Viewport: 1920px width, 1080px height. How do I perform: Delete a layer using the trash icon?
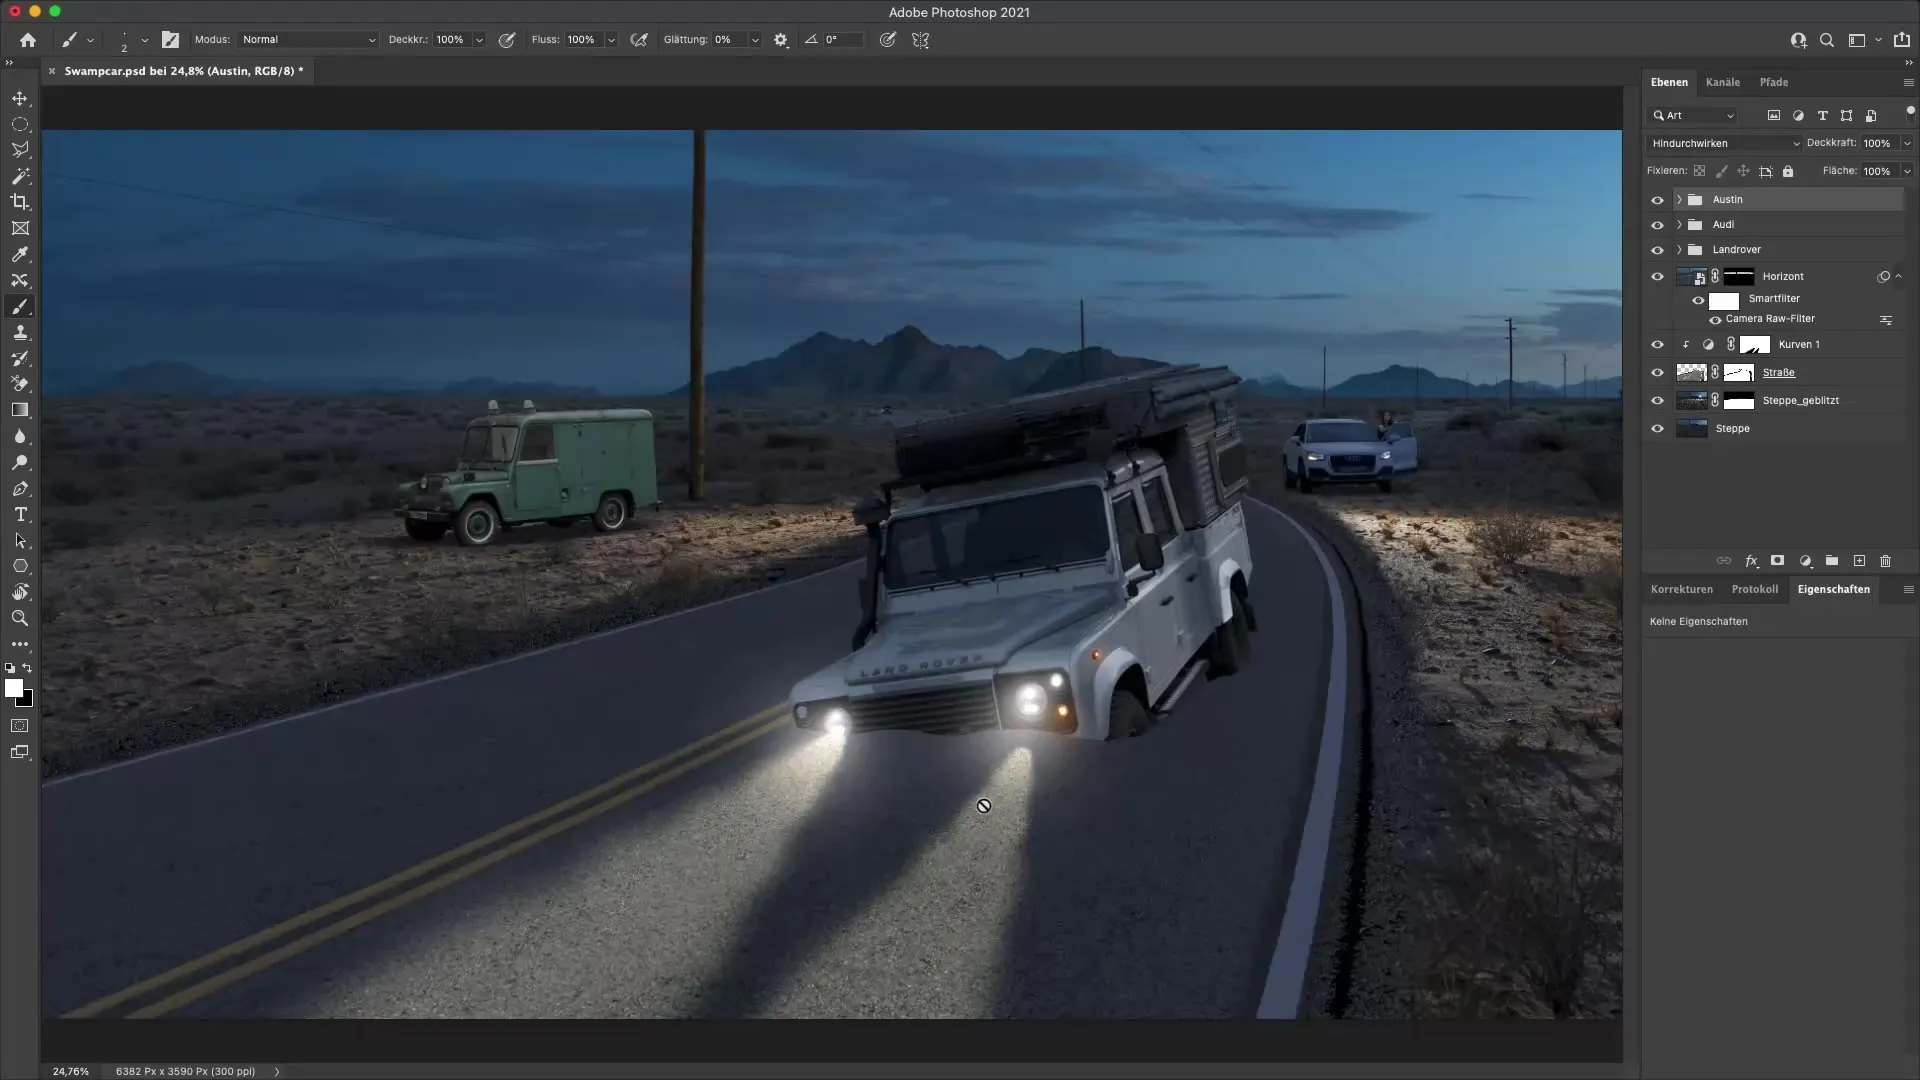pos(1885,561)
